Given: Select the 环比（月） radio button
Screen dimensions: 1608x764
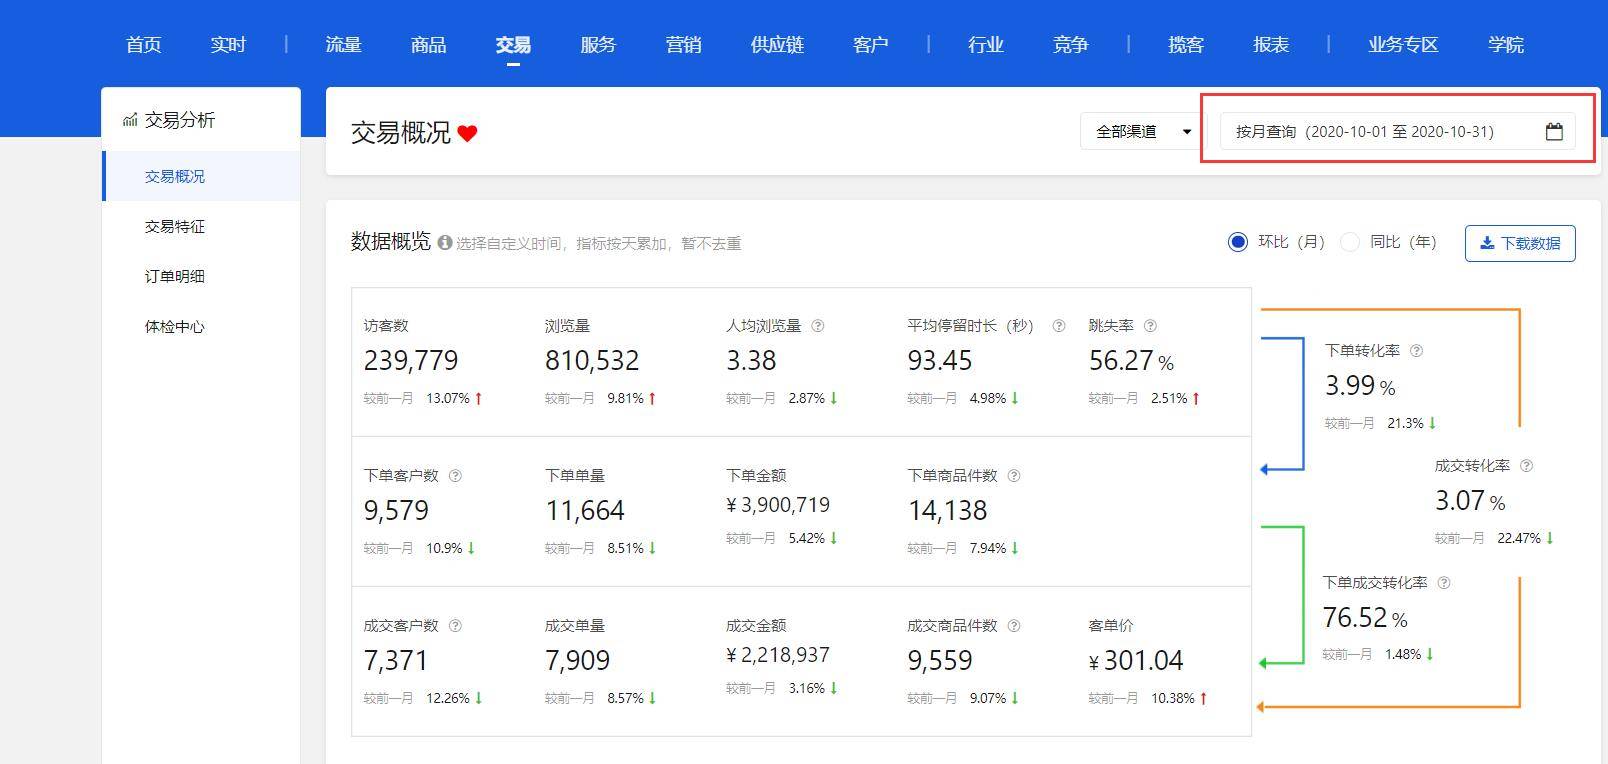Looking at the screenshot, I should pyautogui.click(x=1238, y=242).
